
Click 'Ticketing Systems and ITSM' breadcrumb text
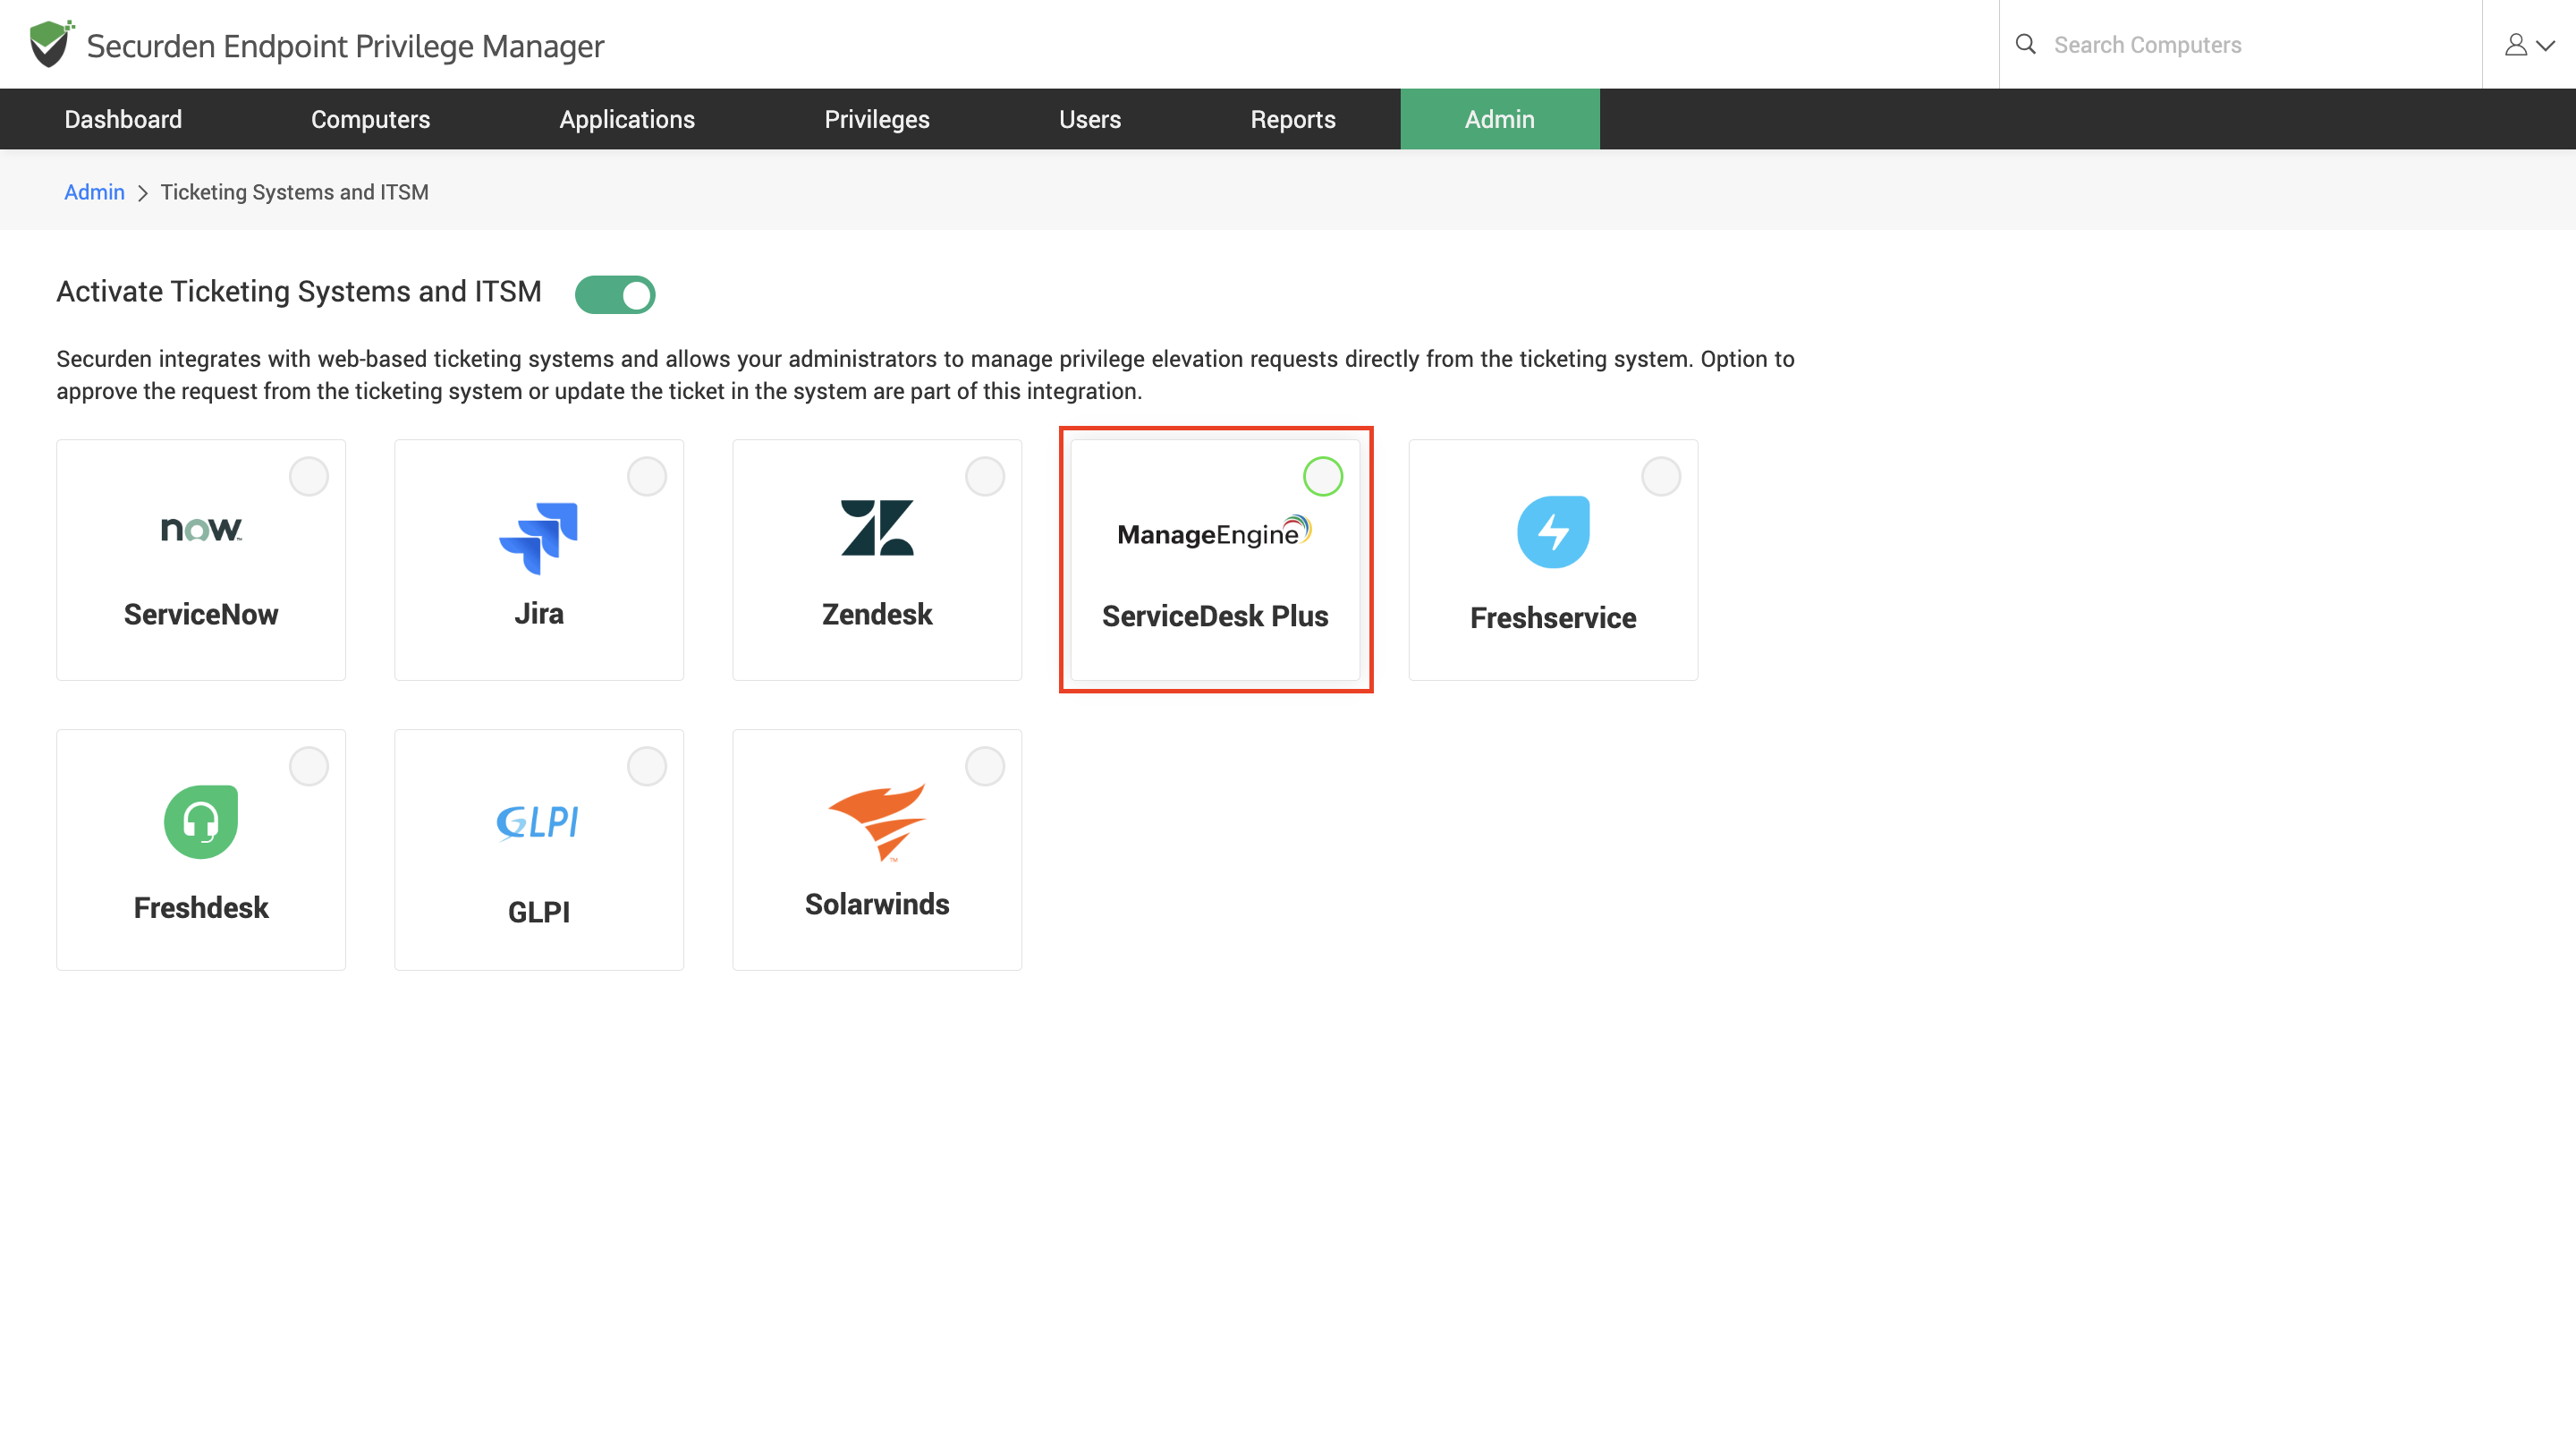[294, 192]
